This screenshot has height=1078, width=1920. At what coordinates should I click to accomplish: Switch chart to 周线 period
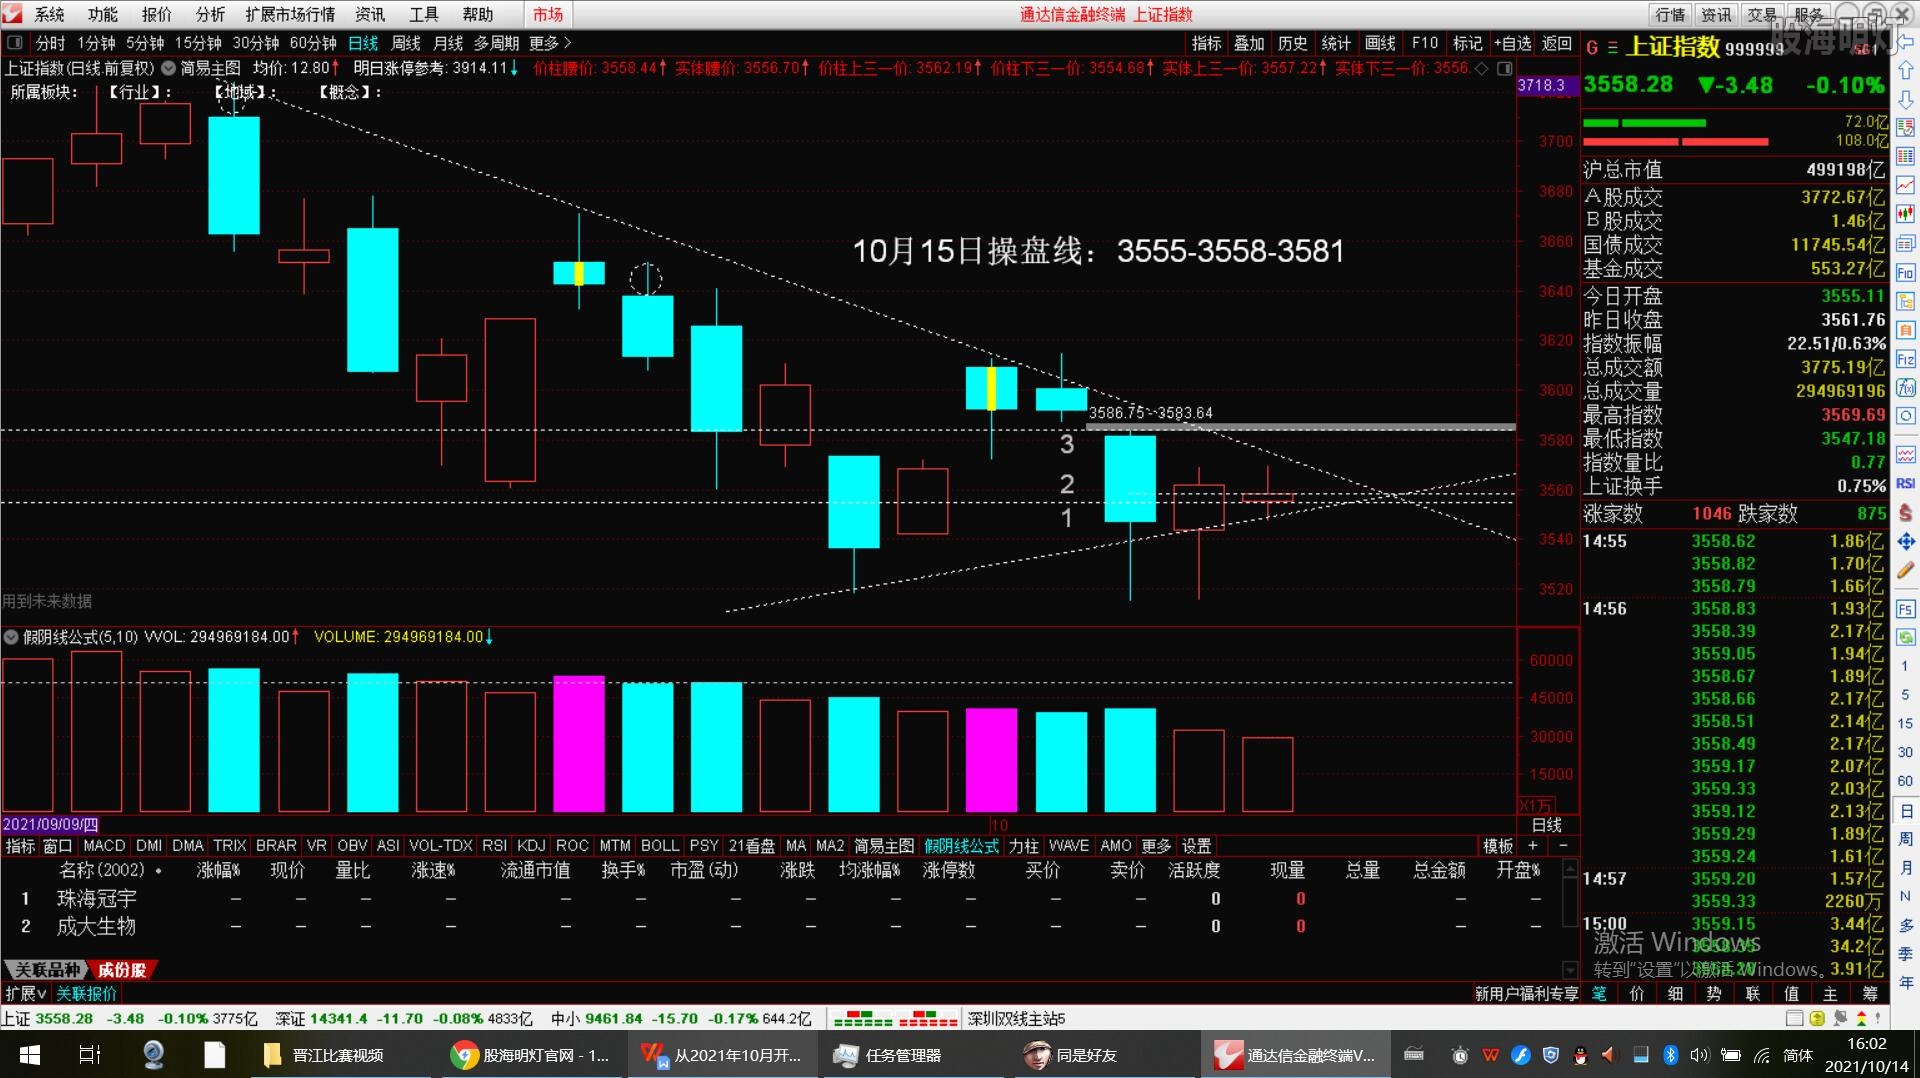(x=406, y=43)
